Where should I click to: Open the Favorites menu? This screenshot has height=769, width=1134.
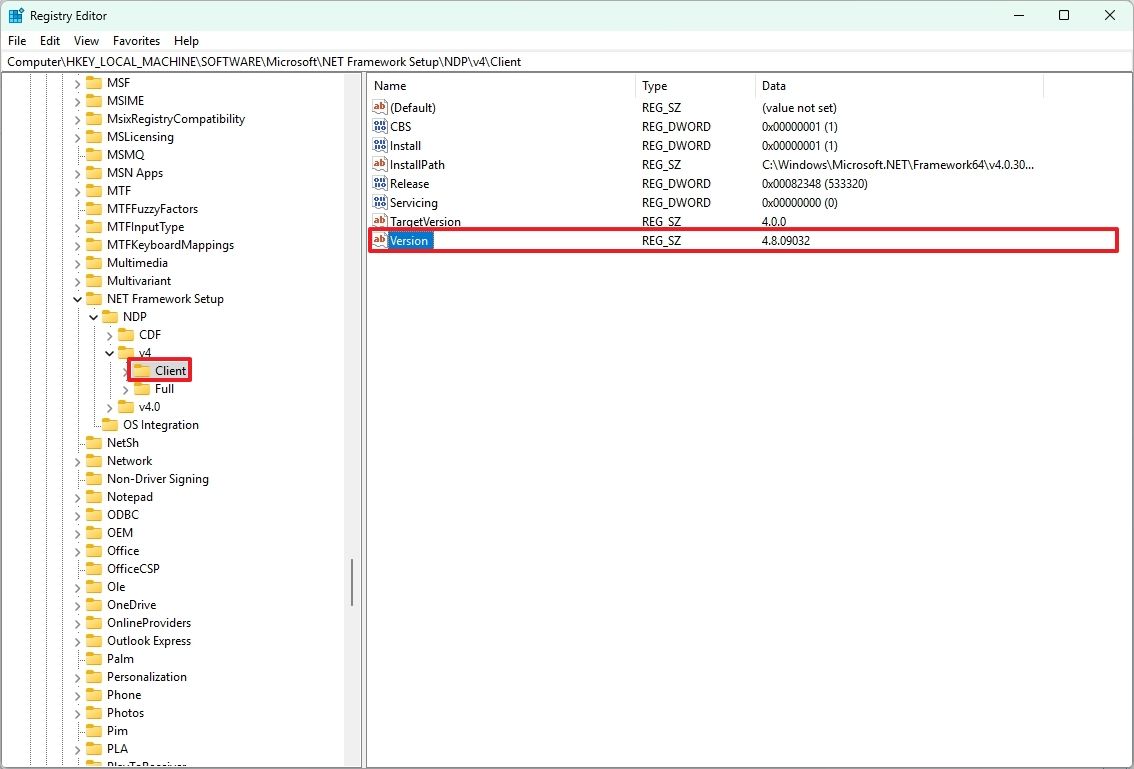pos(136,40)
